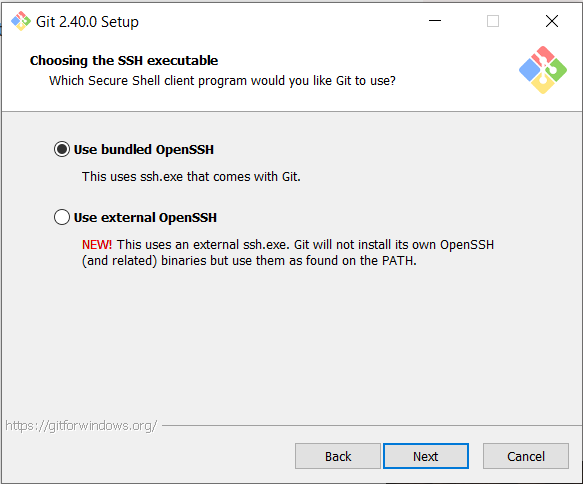Click the red NEW! label
This screenshot has height=484, width=583.
coord(97,245)
